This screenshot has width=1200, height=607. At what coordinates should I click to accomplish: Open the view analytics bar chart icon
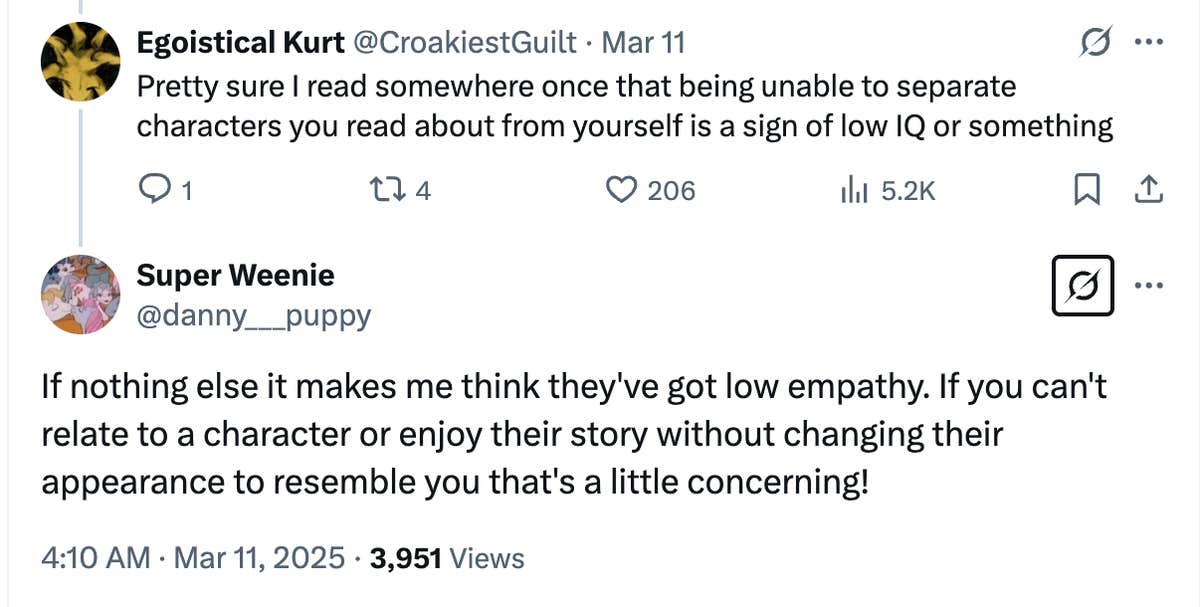pos(857,190)
